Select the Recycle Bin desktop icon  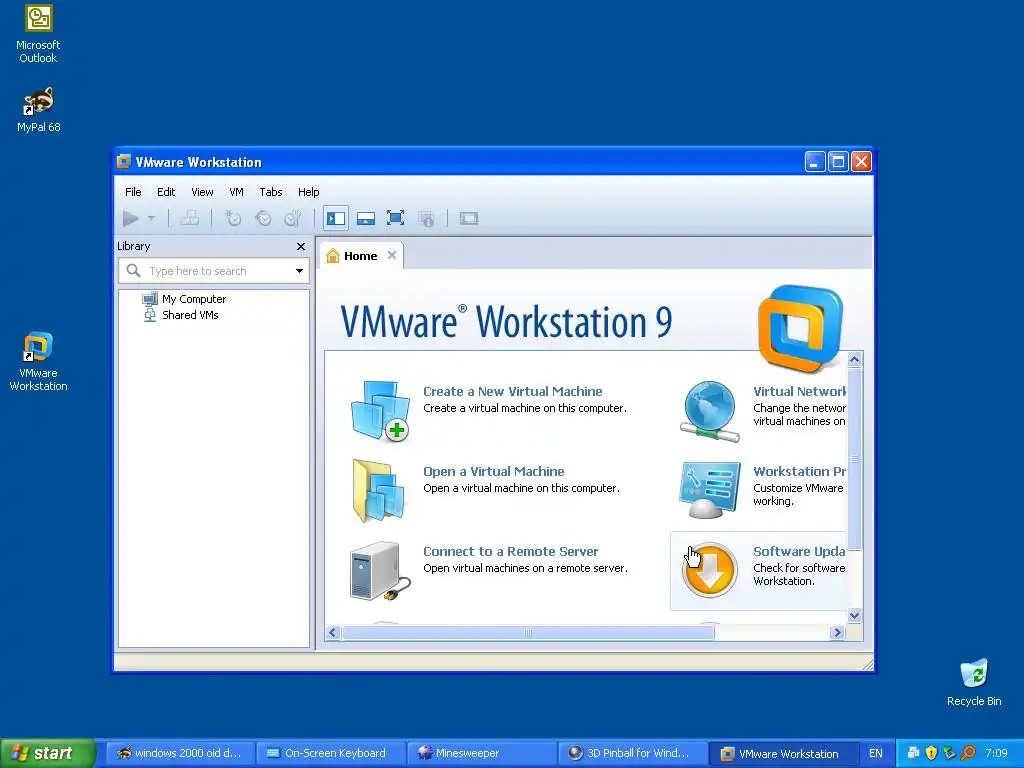point(974,682)
